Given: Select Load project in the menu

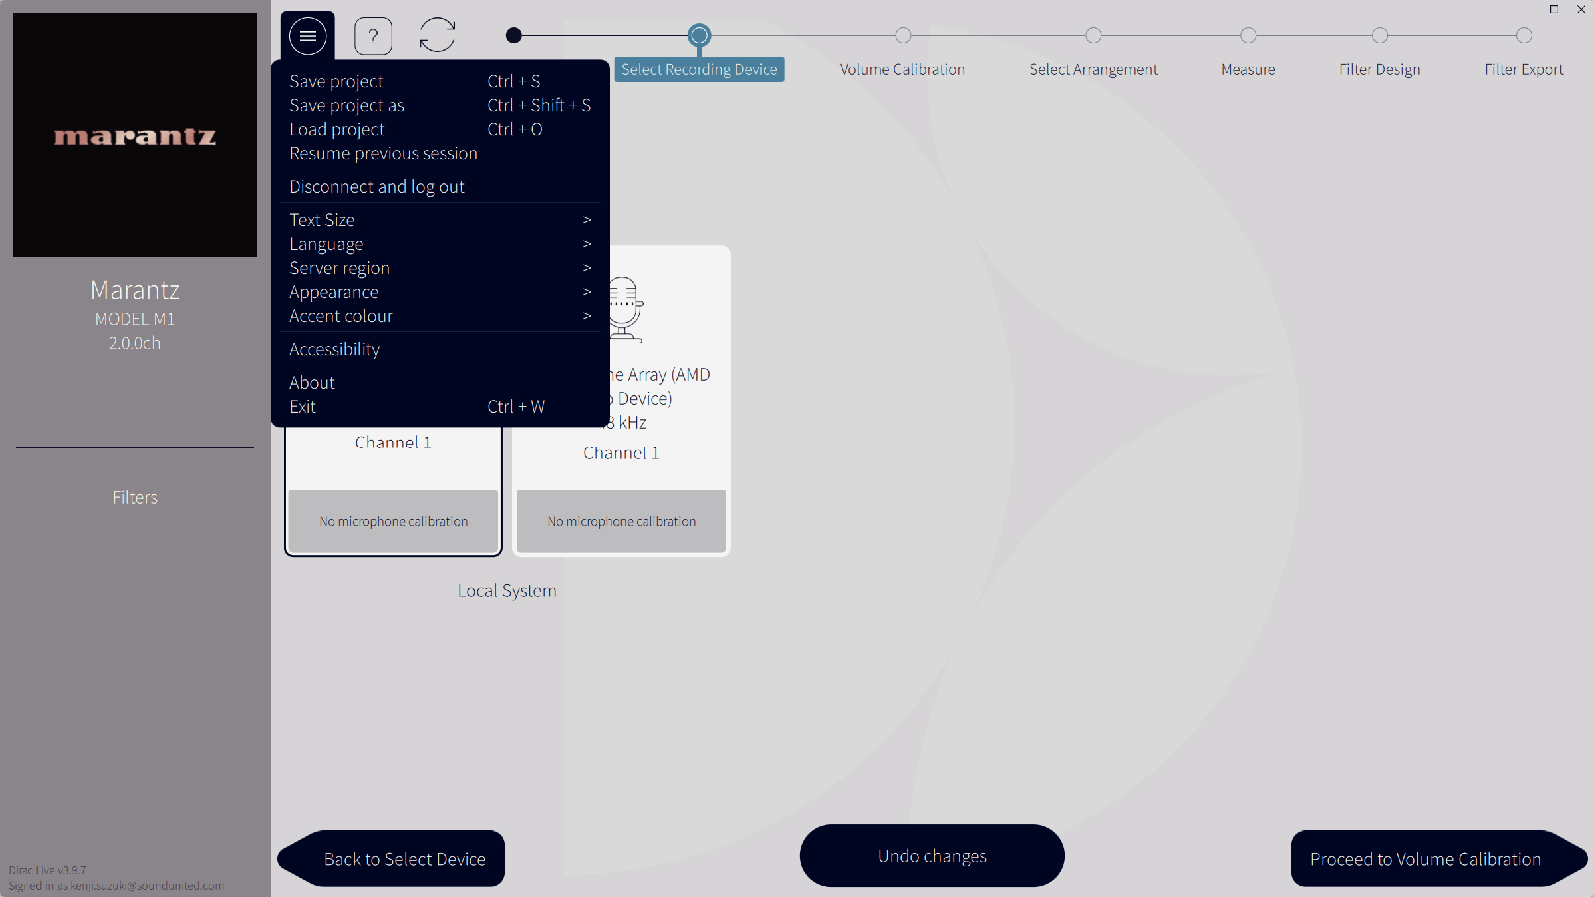Looking at the screenshot, I should click(441, 129).
